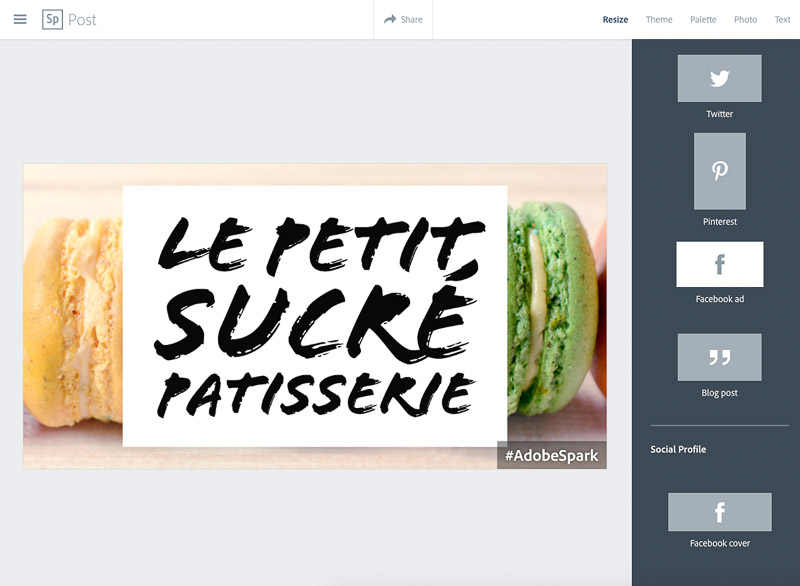
Task: Click the Twitter label text
Action: pyautogui.click(x=719, y=114)
